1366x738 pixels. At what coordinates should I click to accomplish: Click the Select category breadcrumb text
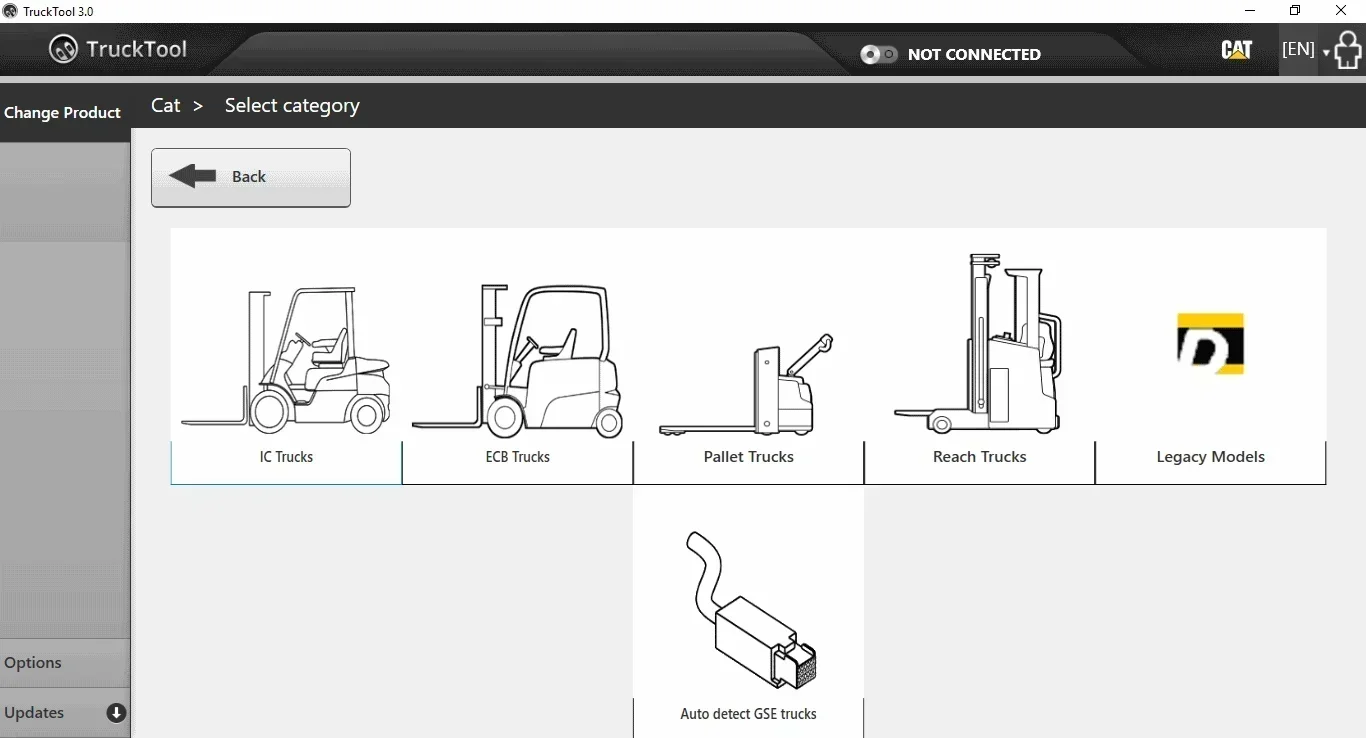292,106
